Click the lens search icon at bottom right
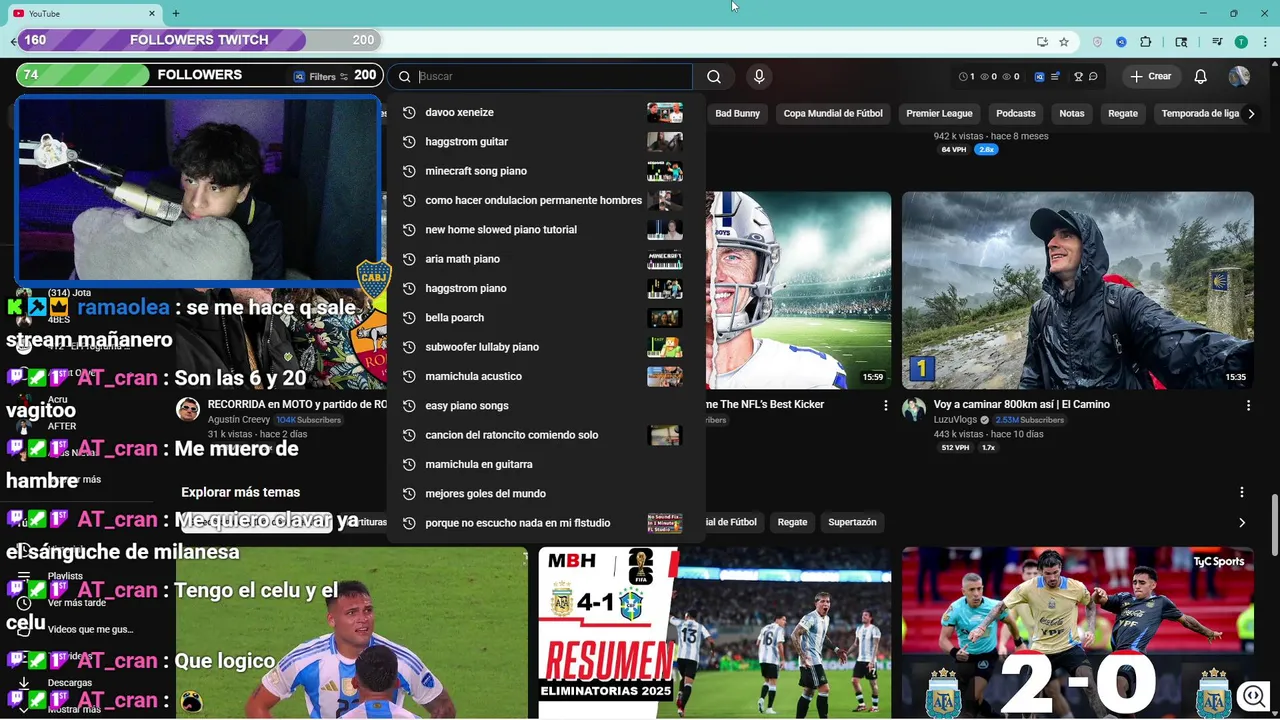 click(1253, 695)
